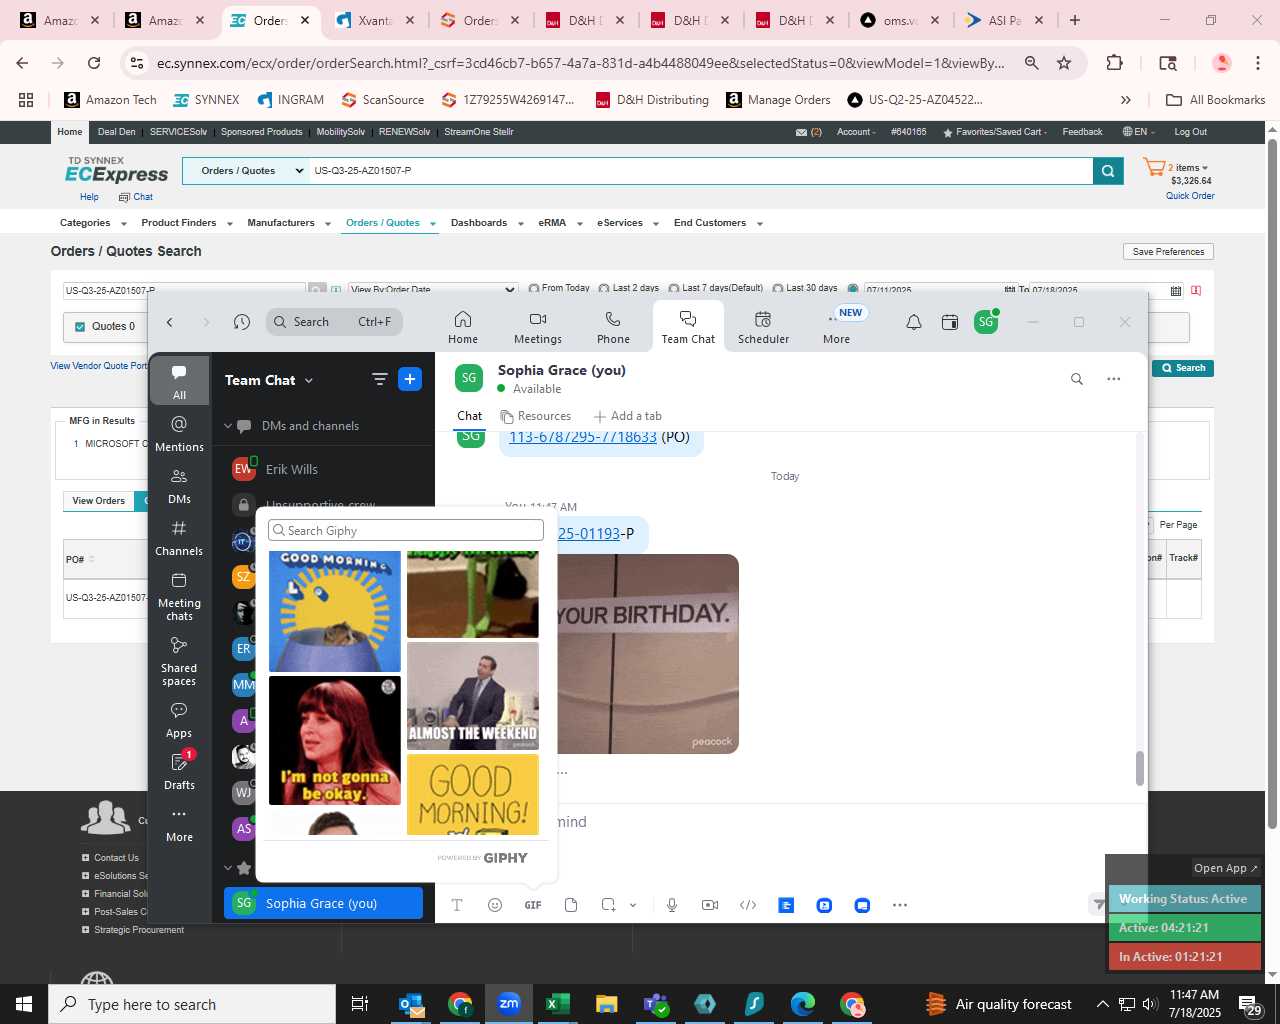The width and height of the screenshot is (1280, 1024).
Task: Open the View By Order Date dropdown
Action: pos(432,290)
